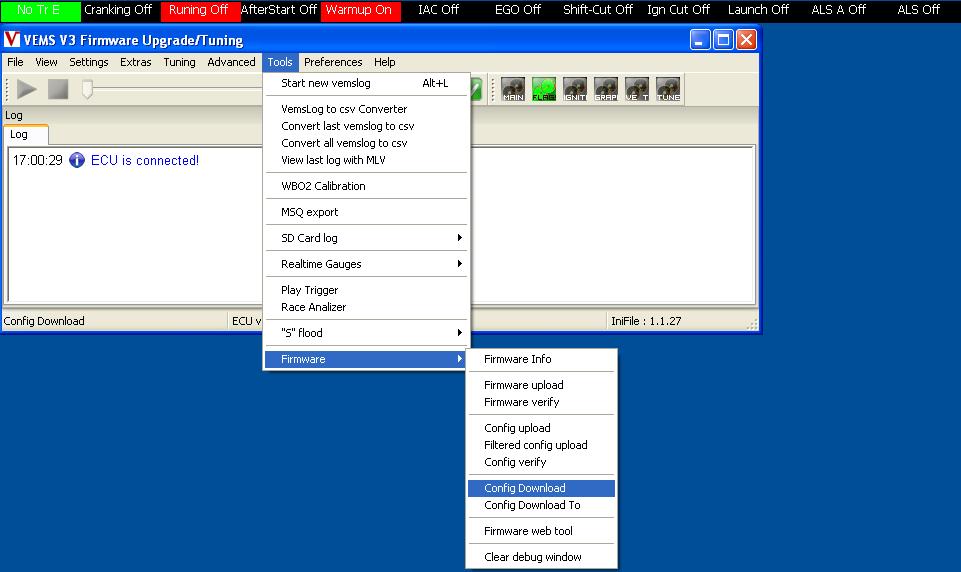Select Play Trigger
This screenshot has height=572, width=961.
click(x=367, y=290)
